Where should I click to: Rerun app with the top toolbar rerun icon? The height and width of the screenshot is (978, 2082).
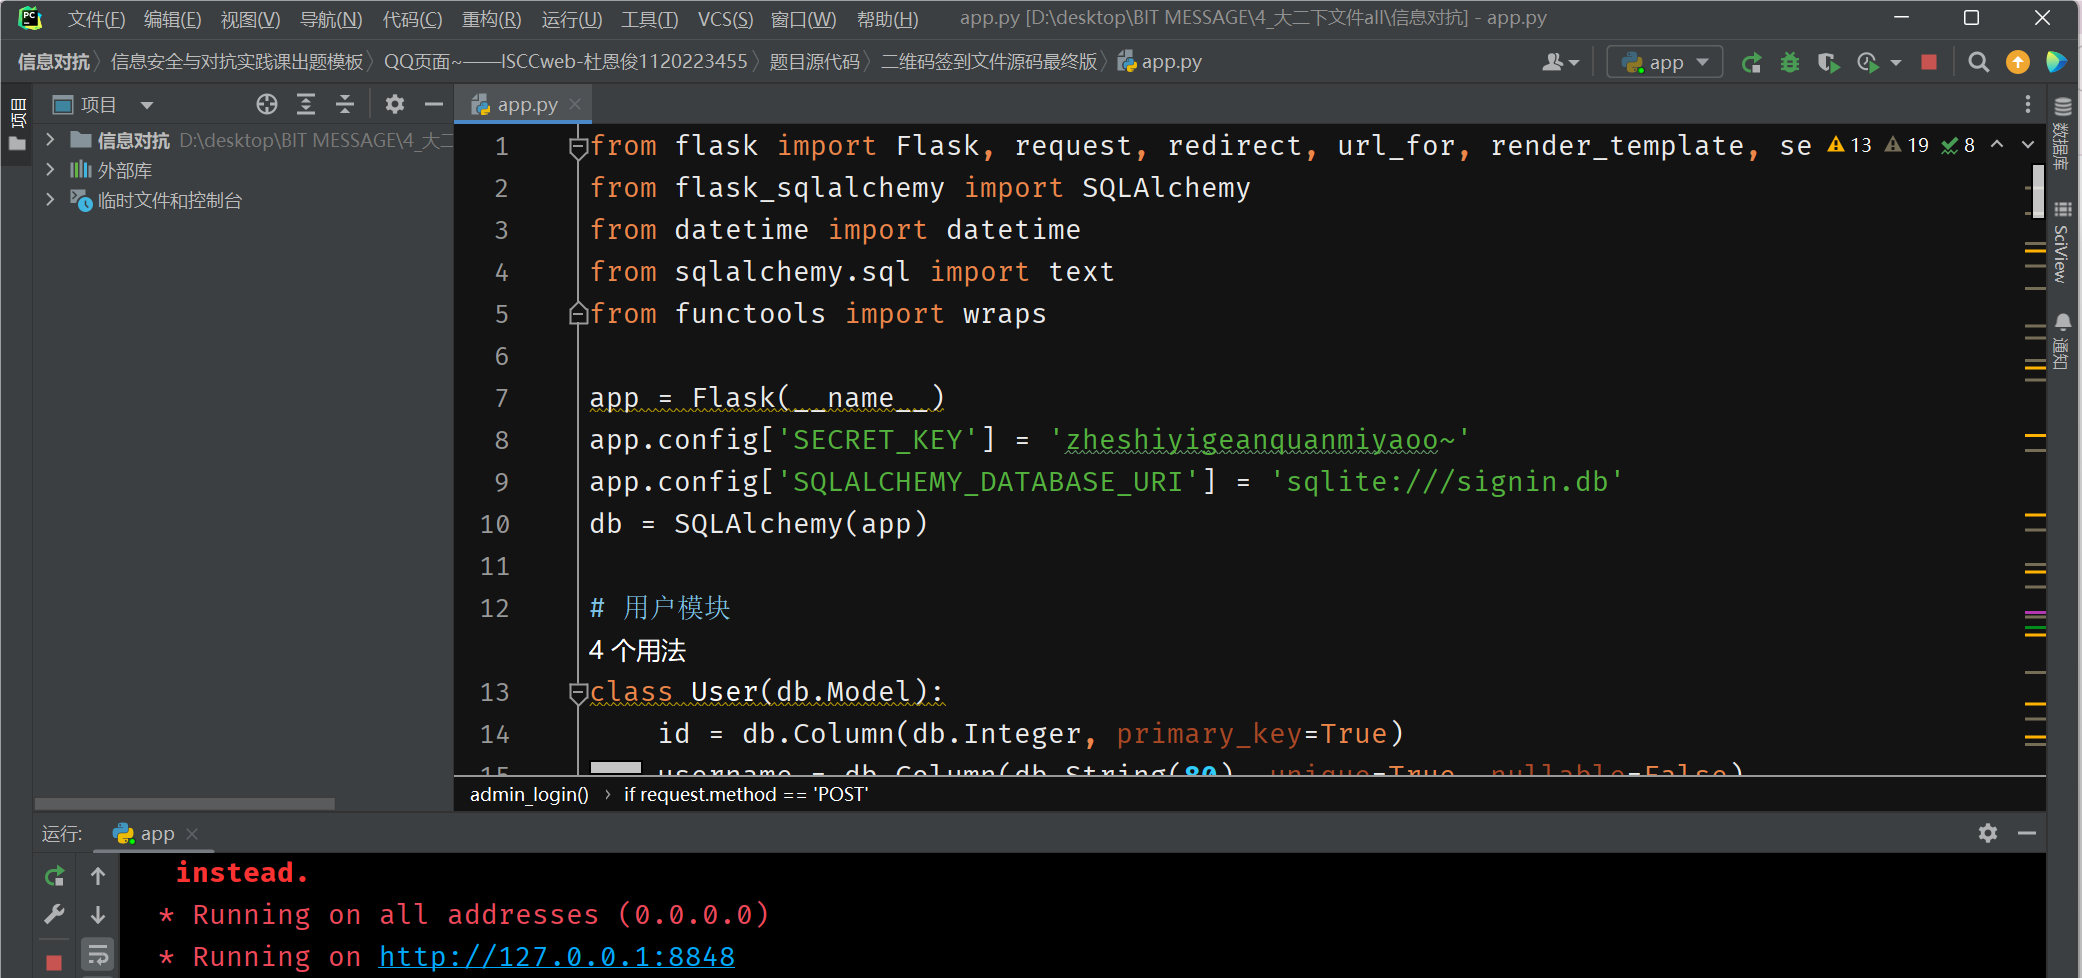pos(1751,63)
